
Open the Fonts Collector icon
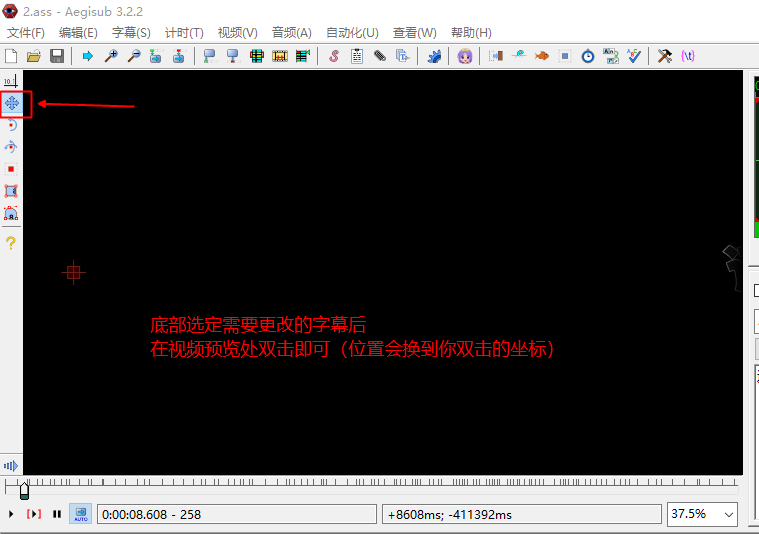(x=403, y=56)
